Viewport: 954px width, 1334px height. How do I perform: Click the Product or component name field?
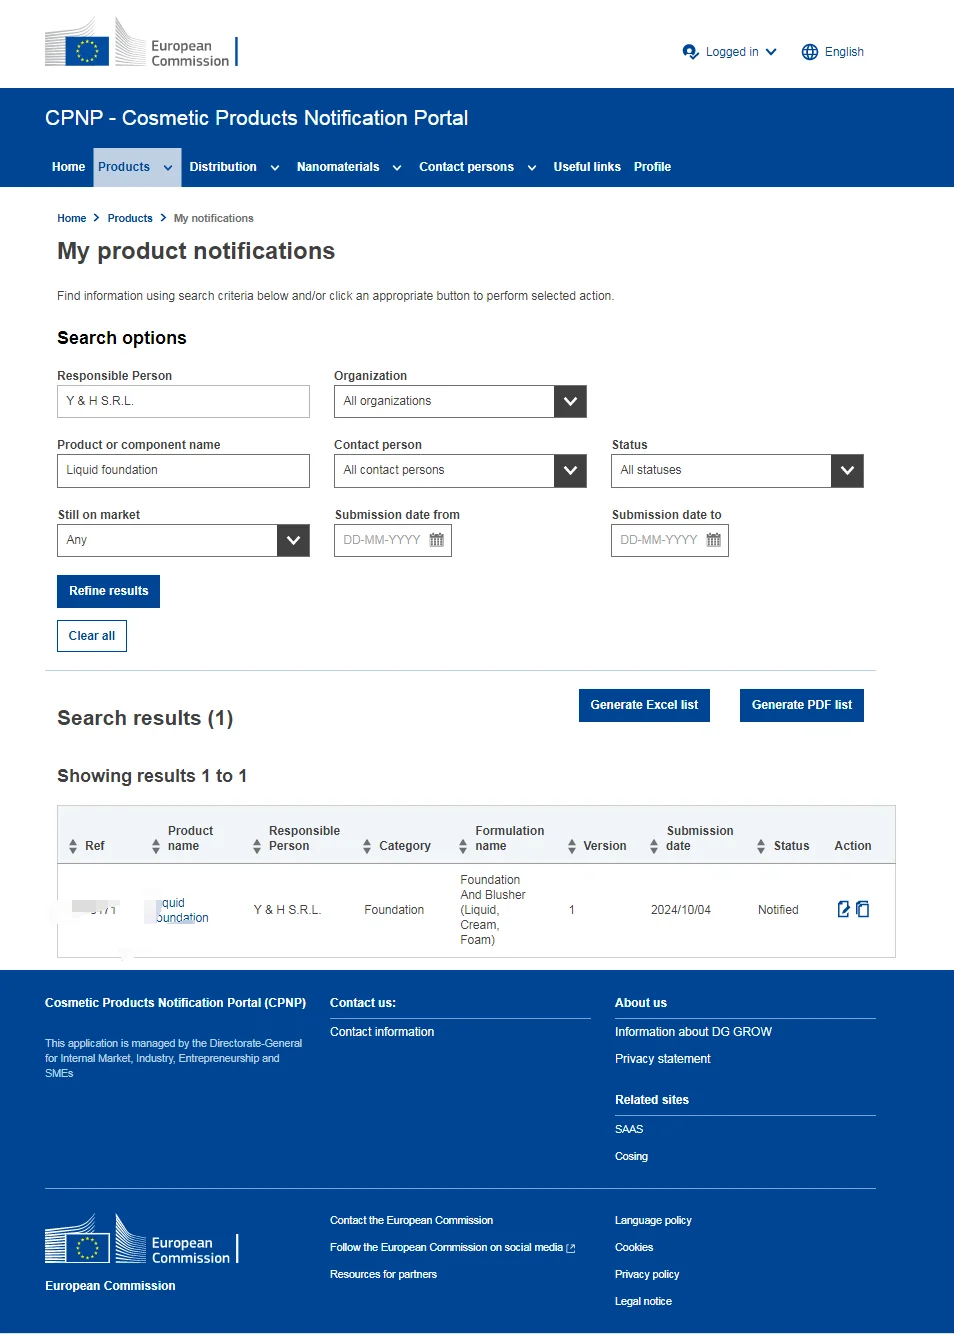click(183, 471)
